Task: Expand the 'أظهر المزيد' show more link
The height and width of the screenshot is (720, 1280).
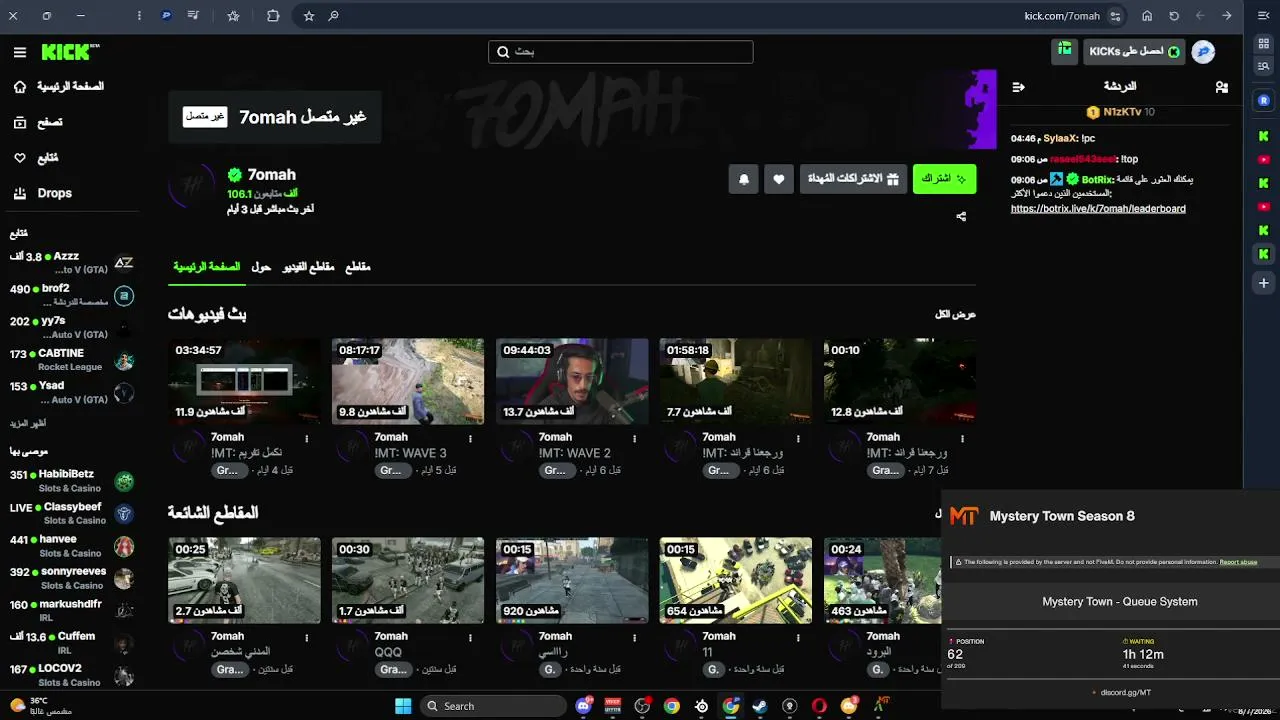Action: [28, 423]
